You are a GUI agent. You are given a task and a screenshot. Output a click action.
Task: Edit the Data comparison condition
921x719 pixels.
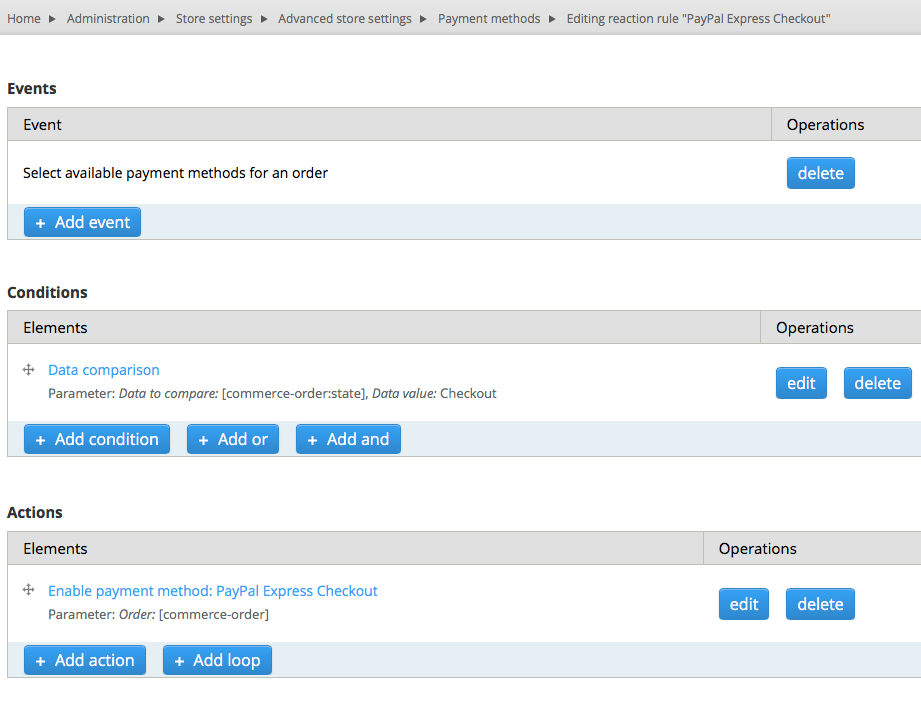coord(801,383)
